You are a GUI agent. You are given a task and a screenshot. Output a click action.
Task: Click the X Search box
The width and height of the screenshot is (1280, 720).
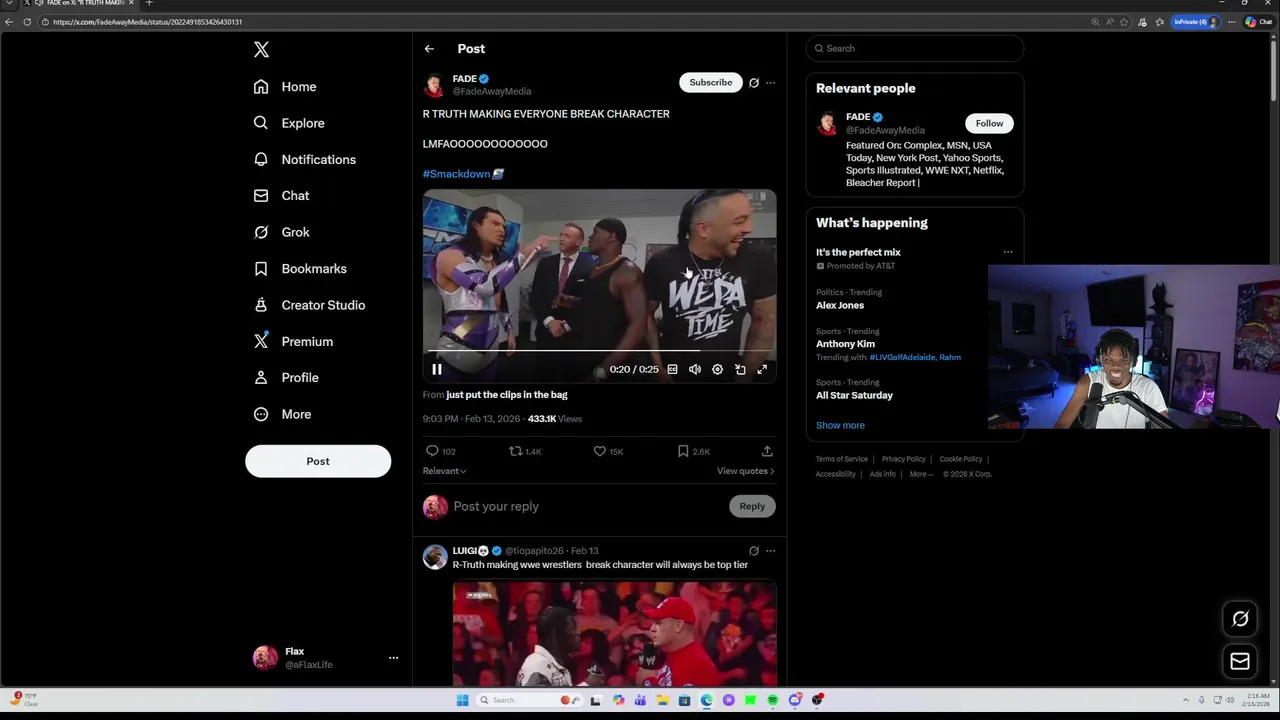click(x=915, y=48)
